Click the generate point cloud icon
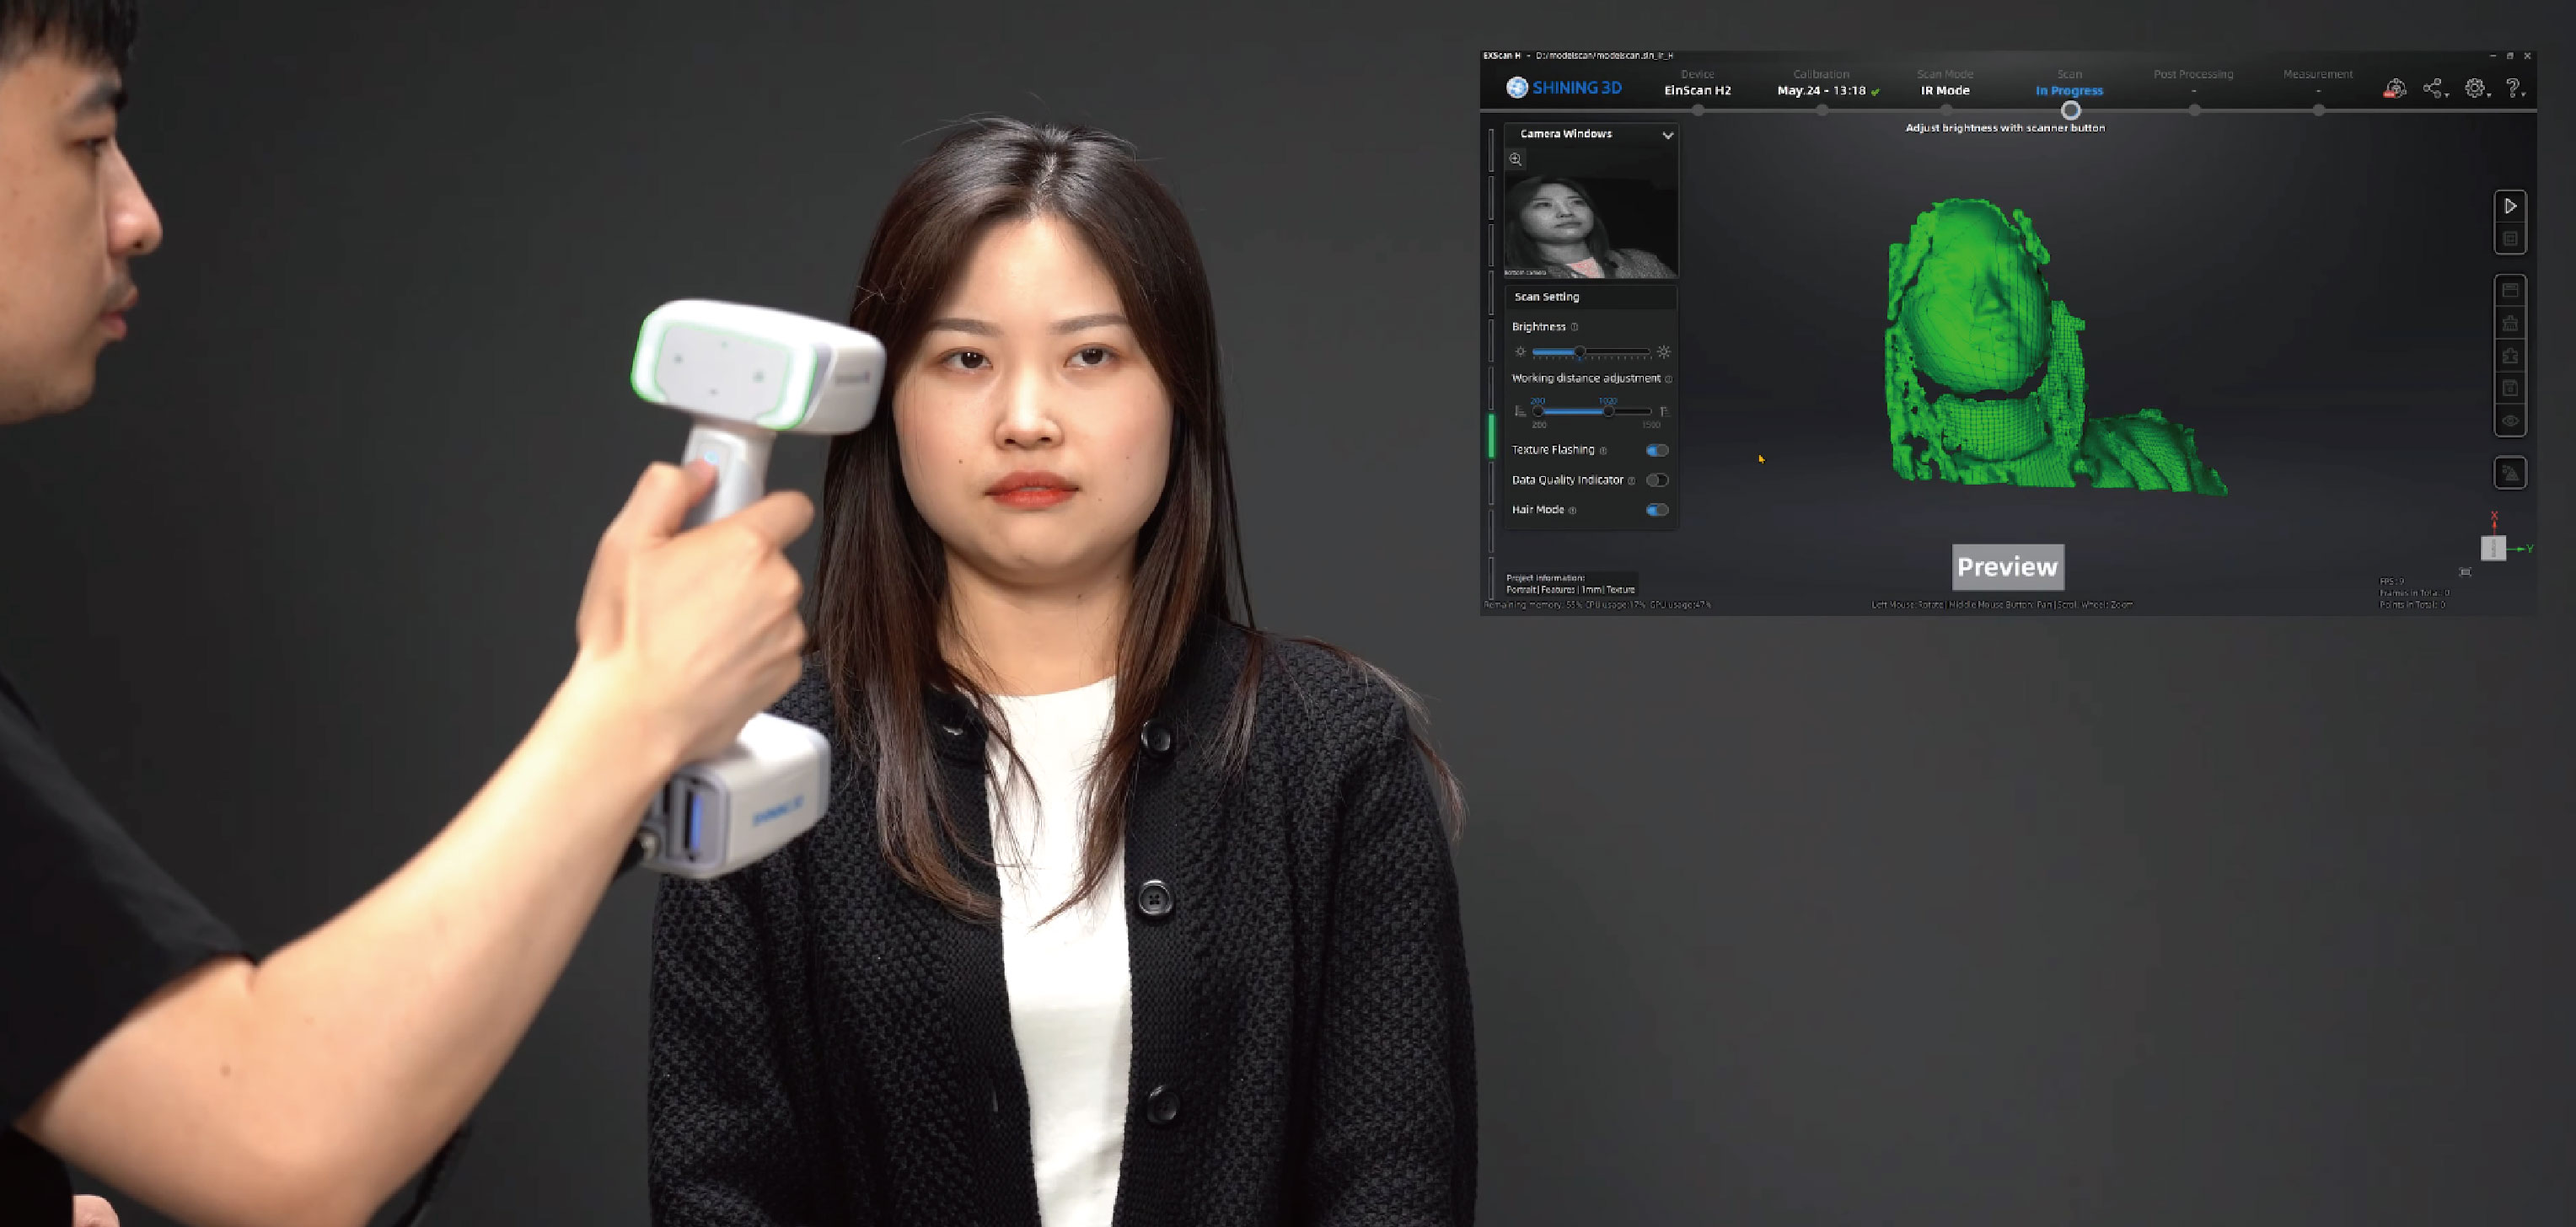Viewport: 2576px width, 1227px height. tap(2510, 473)
